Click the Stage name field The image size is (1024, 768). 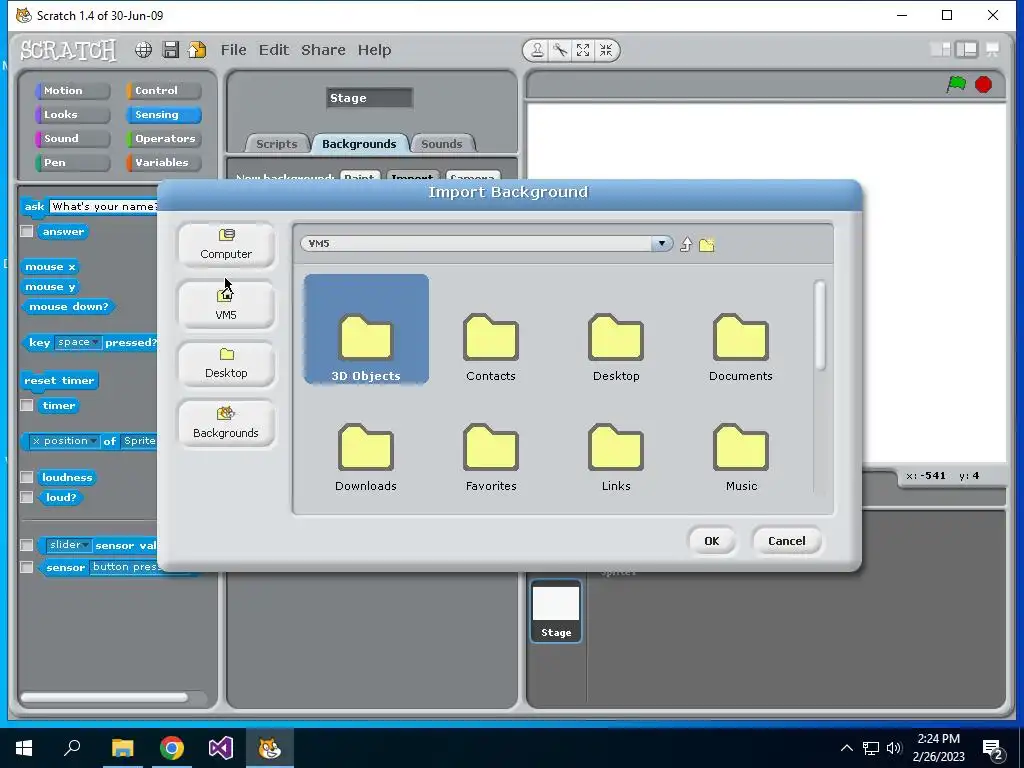pyautogui.click(x=369, y=98)
